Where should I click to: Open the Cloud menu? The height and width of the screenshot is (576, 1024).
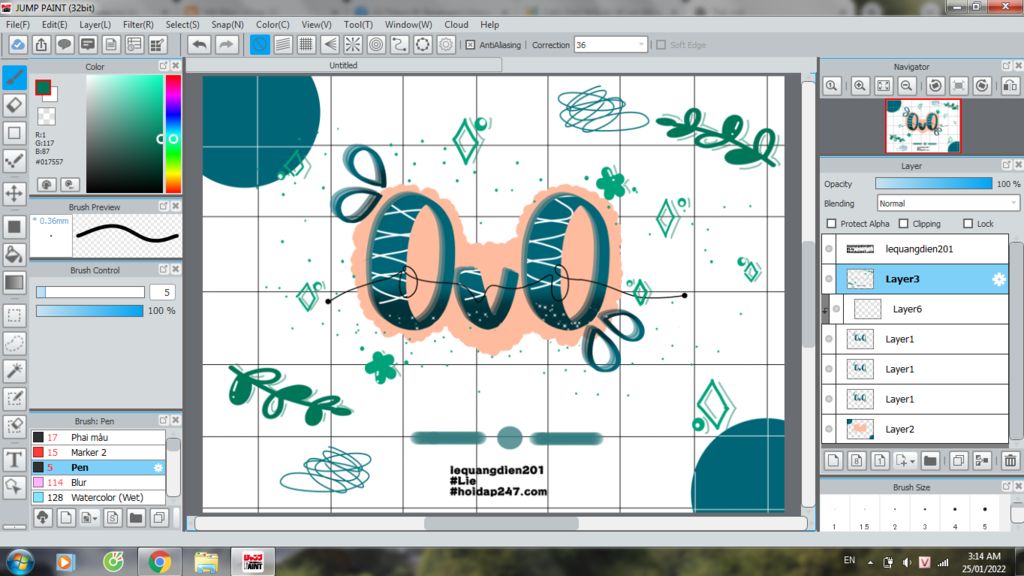click(456, 24)
